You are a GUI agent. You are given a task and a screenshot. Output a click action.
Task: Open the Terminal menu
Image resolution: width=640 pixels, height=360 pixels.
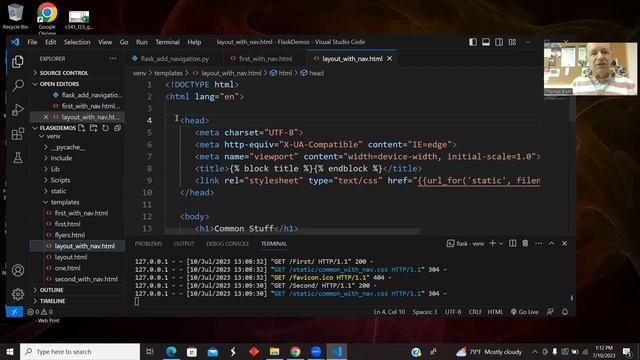pos(167,42)
